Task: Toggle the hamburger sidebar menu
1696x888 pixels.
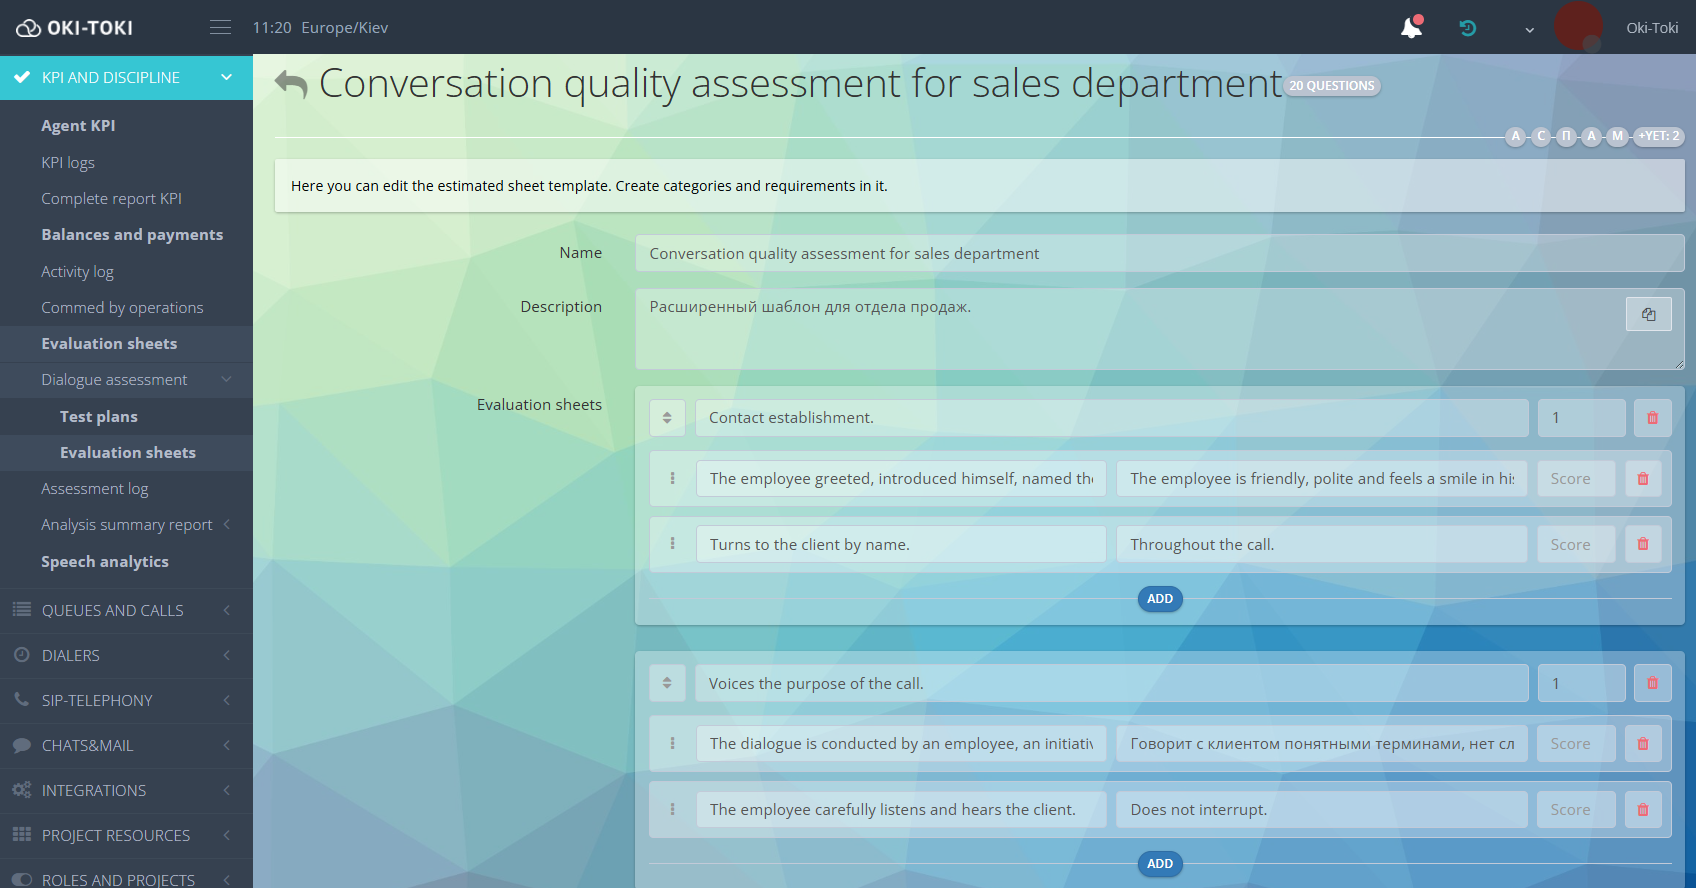Action: click(220, 28)
